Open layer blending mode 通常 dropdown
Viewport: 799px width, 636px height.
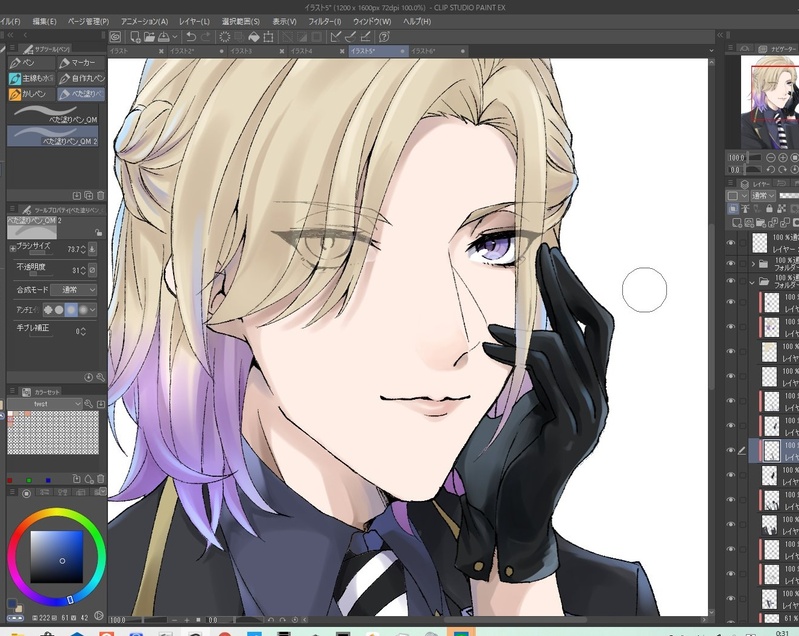tap(762, 196)
